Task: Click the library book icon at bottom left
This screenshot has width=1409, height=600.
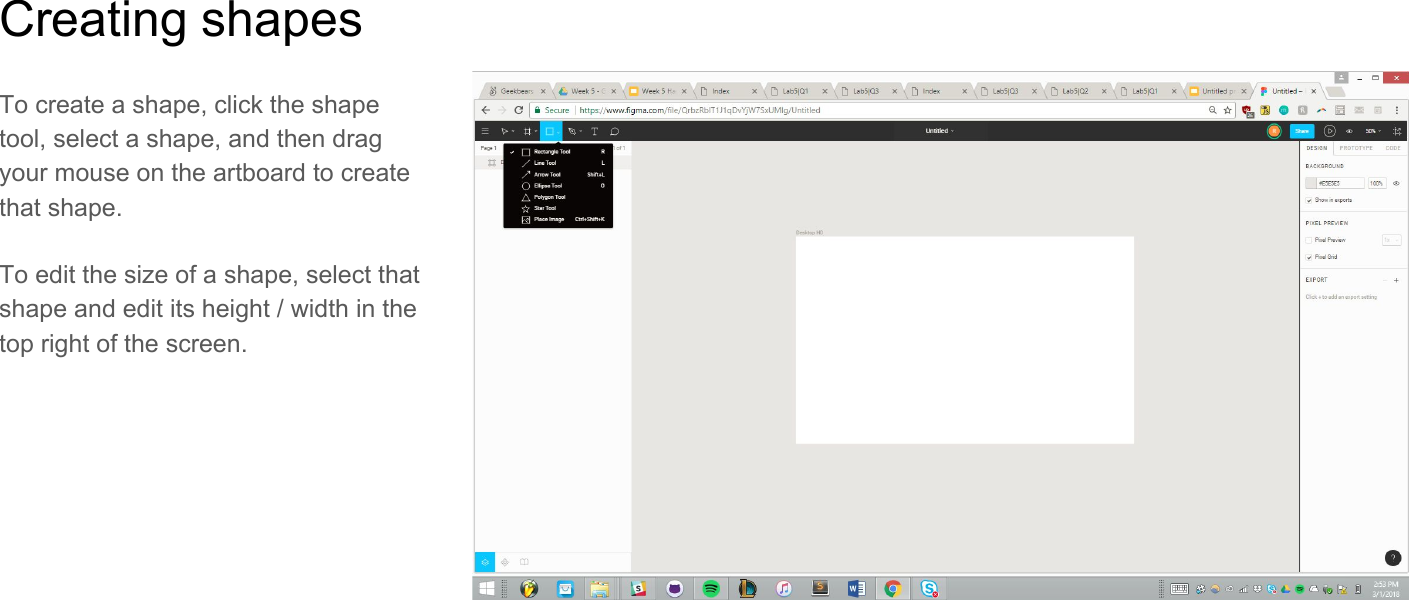Action: [x=523, y=562]
